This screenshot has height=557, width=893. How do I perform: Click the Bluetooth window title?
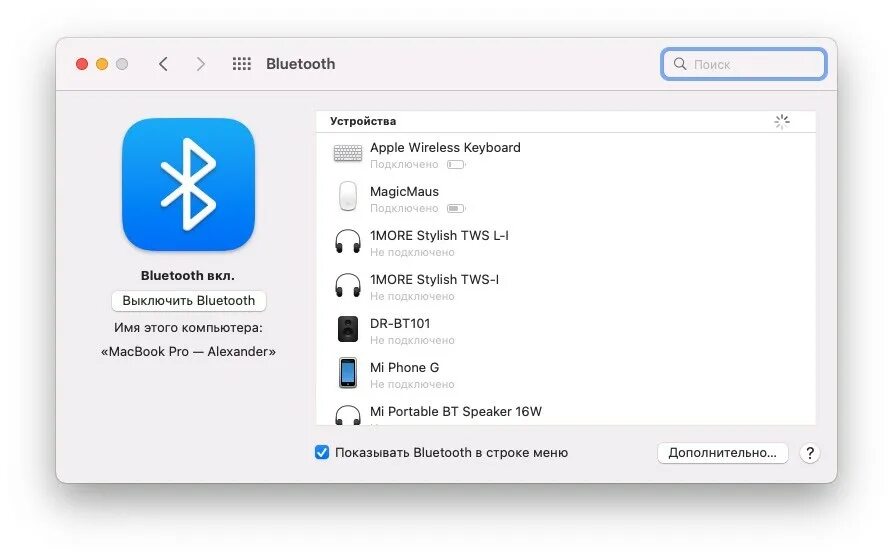(x=301, y=64)
